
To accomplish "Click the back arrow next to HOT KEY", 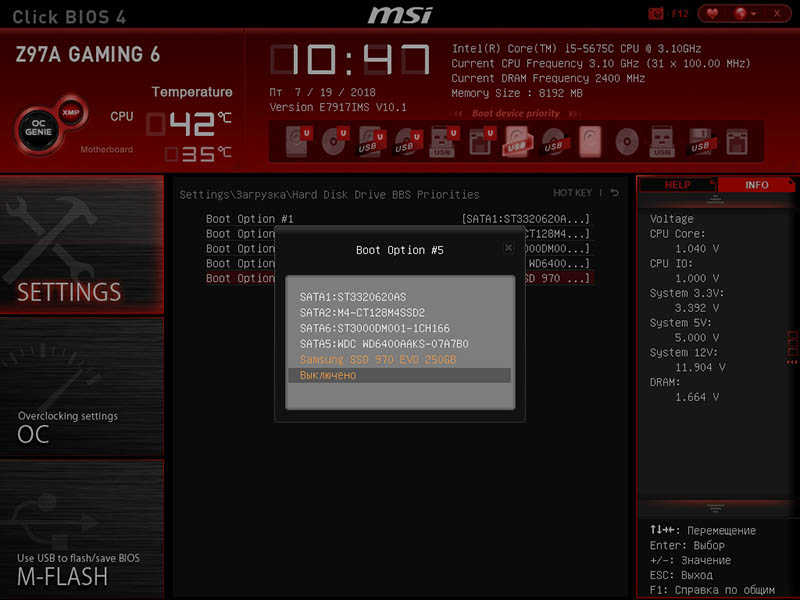I will [x=615, y=193].
